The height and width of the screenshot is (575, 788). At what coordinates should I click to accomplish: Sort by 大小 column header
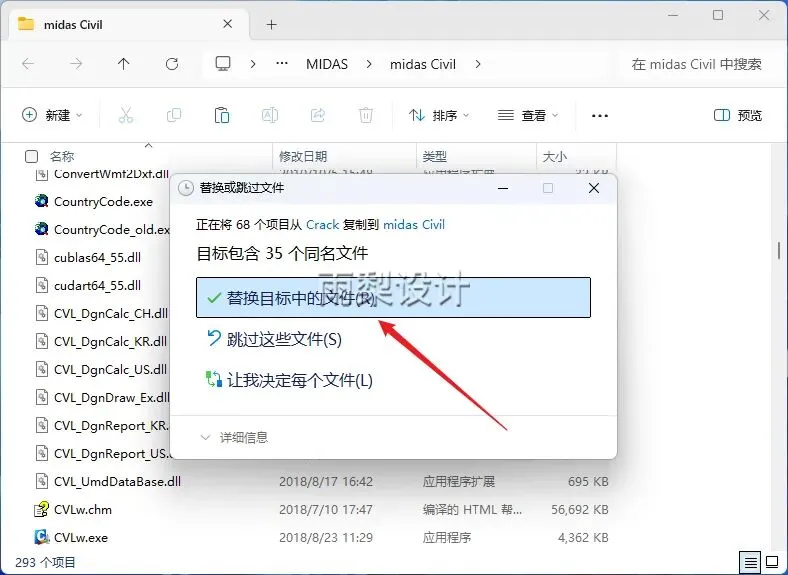555,156
